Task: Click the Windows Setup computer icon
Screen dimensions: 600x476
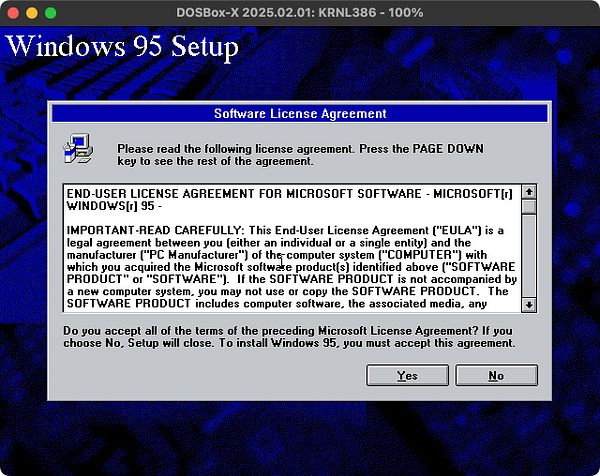Action: coord(78,149)
